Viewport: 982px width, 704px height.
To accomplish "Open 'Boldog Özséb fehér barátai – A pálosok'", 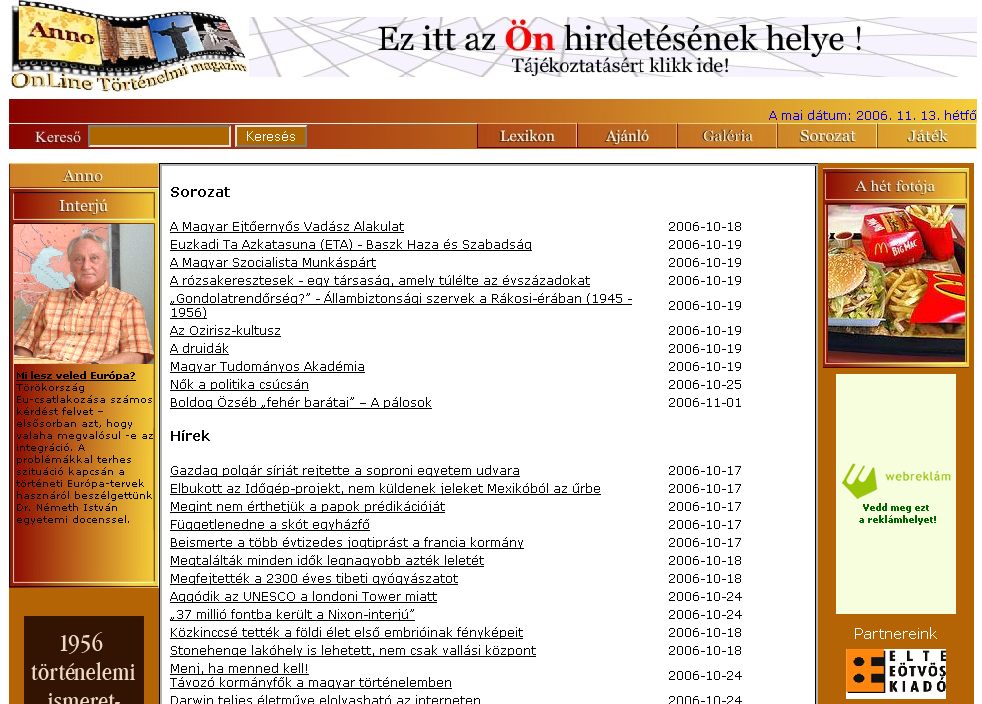I will pyautogui.click(x=301, y=403).
